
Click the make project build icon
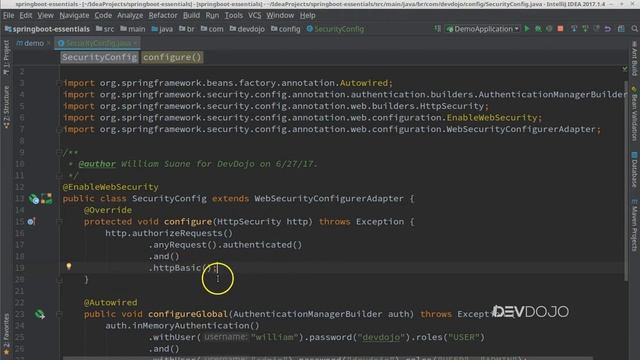point(437,29)
